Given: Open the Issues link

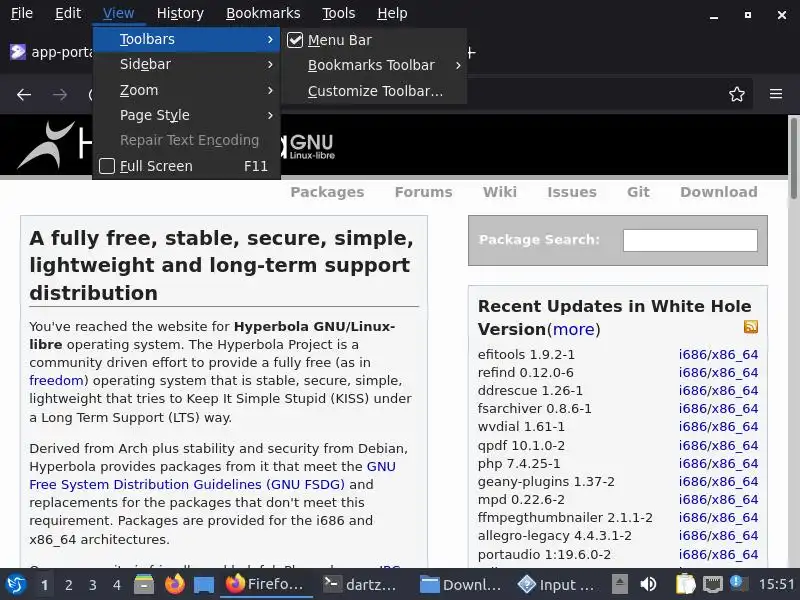Looking at the screenshot, I should [571, 192].
